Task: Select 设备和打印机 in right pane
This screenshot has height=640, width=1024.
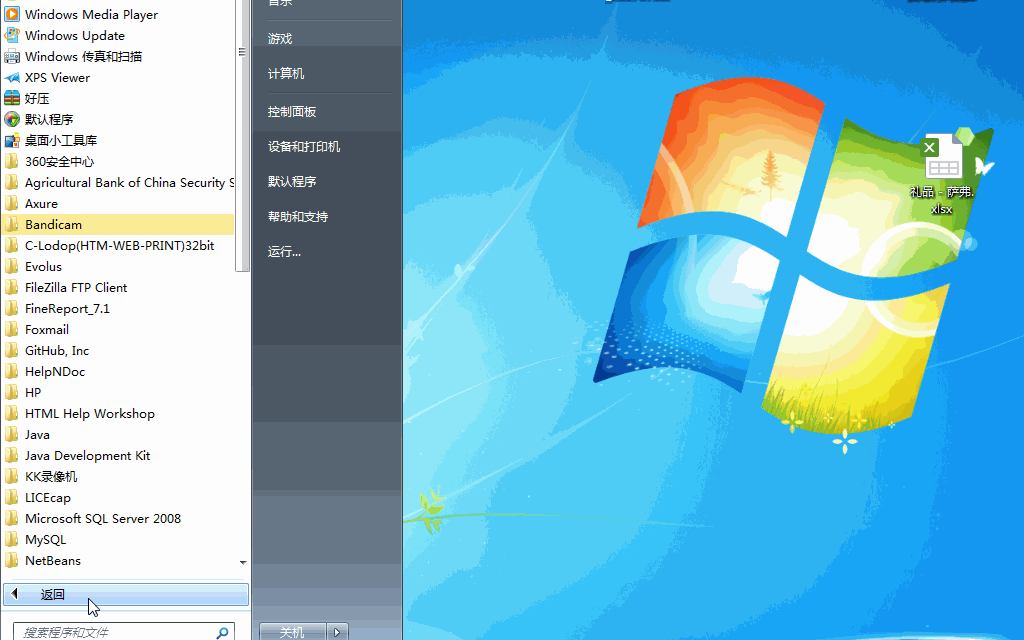Action: click(304, 147)
